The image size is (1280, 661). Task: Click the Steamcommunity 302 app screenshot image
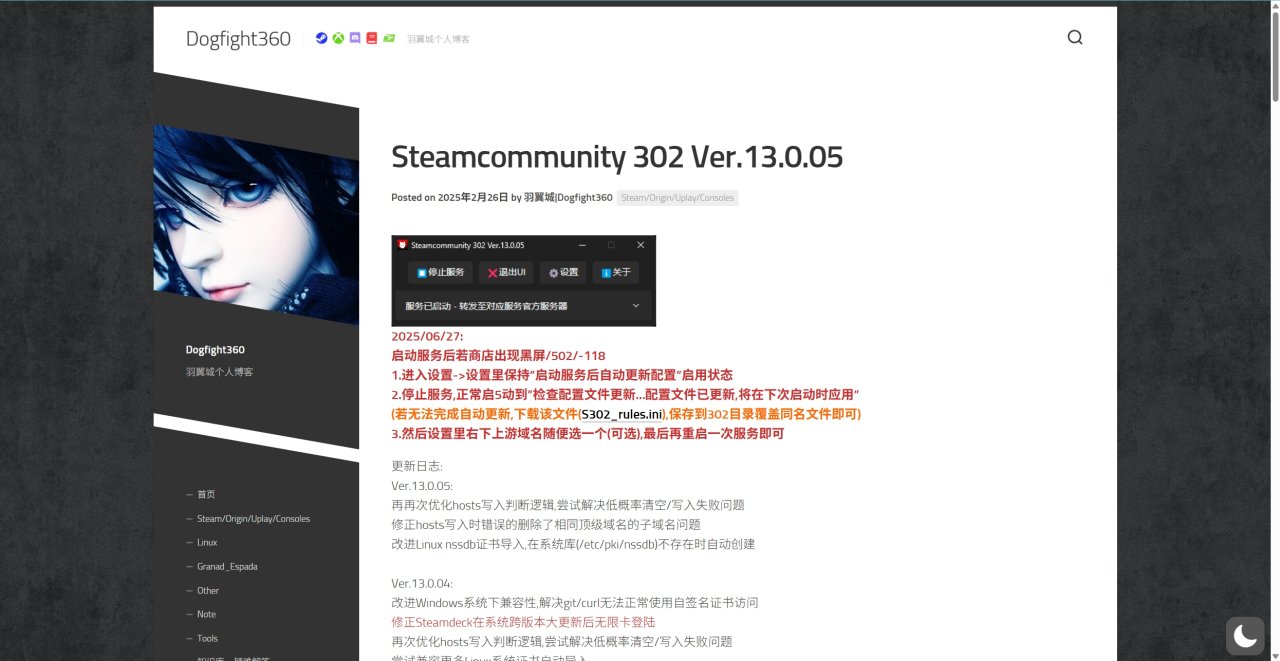tap(523, 280)
